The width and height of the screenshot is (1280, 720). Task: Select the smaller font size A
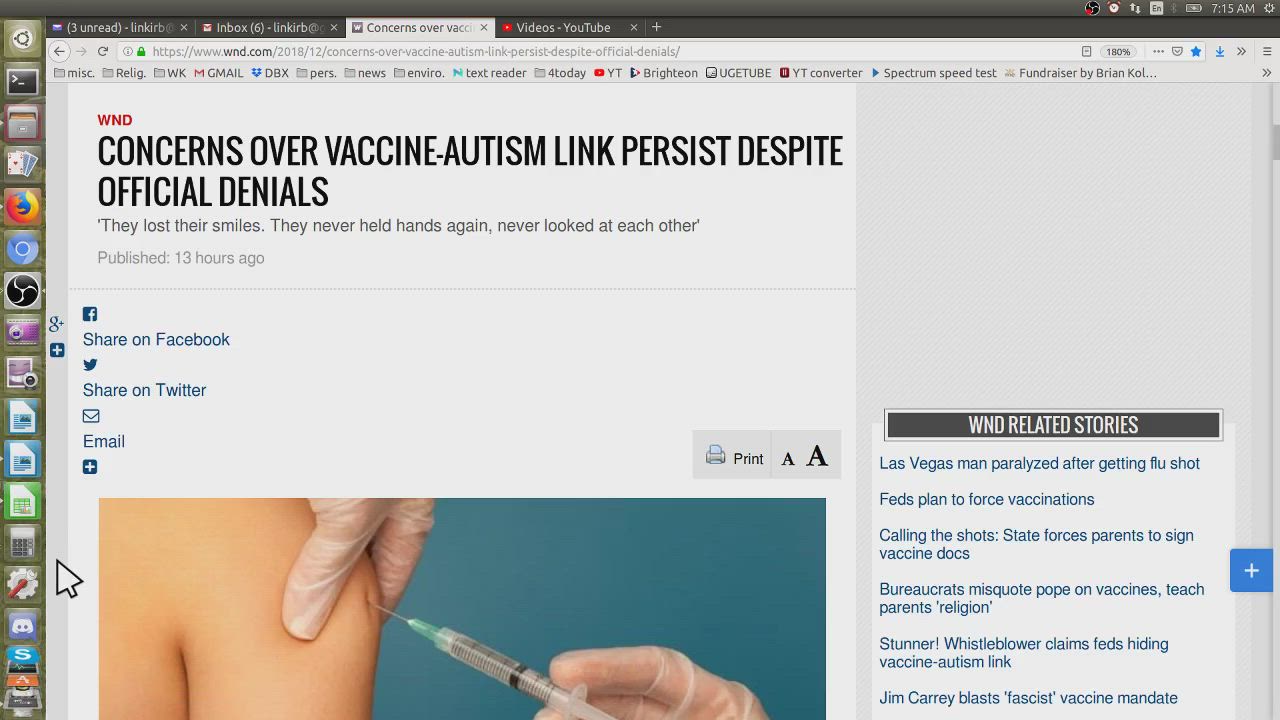pos(788,459)
